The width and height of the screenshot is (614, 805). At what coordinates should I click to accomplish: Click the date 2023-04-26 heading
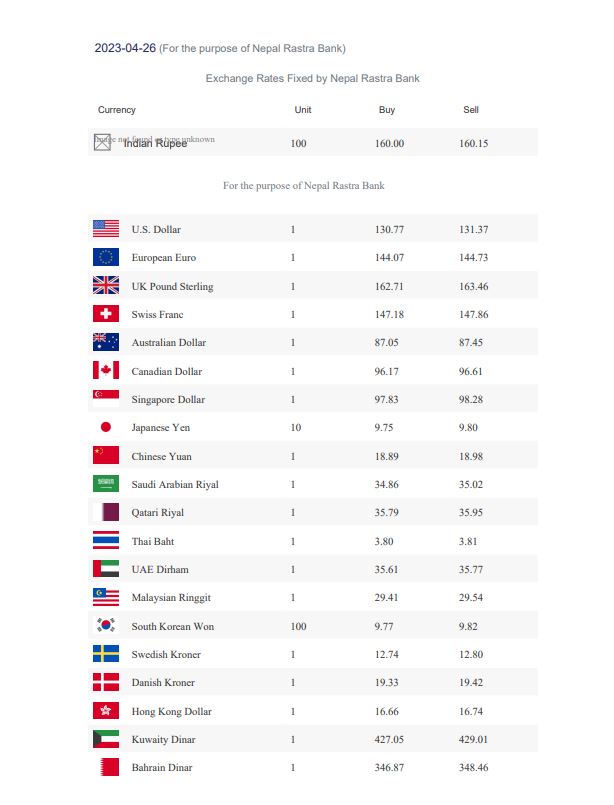point(125,48)
